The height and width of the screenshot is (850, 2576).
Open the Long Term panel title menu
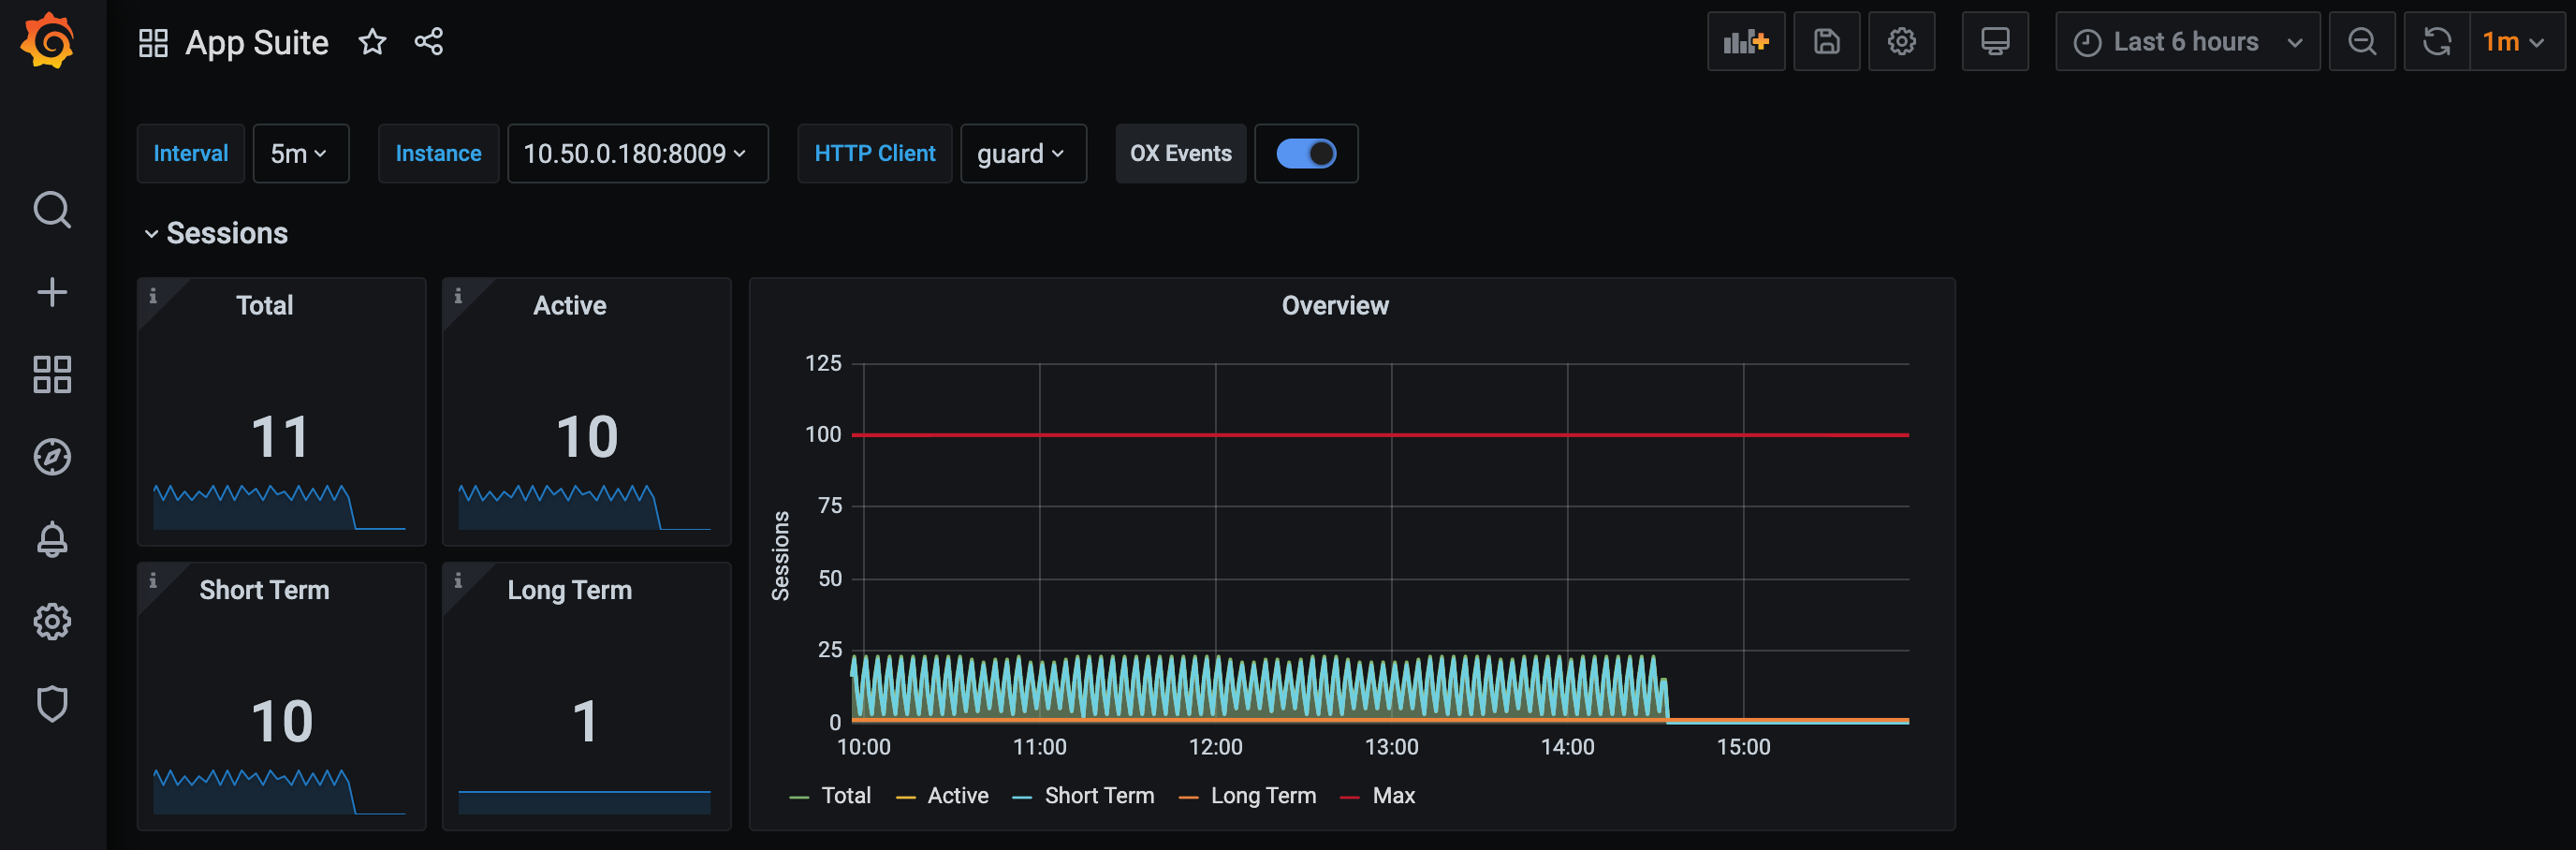[569, 590]
